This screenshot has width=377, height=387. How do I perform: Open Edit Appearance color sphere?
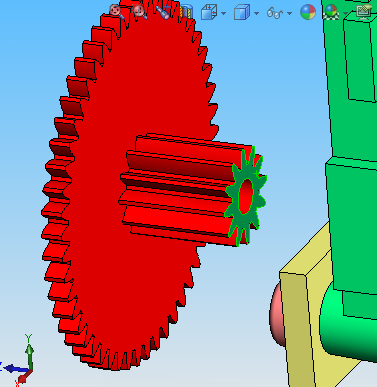click(x=308, y=12)
